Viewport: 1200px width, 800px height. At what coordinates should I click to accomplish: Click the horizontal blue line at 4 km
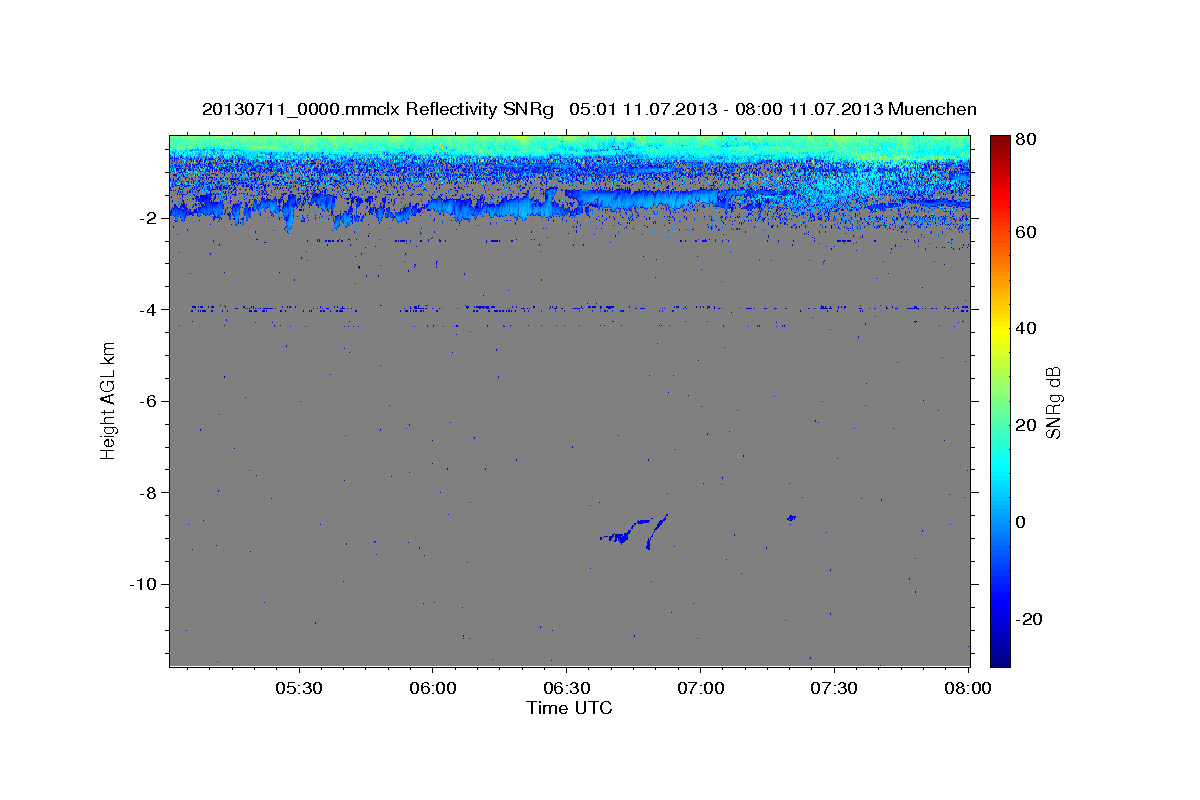pyautogui.click(x=580, y=308)
